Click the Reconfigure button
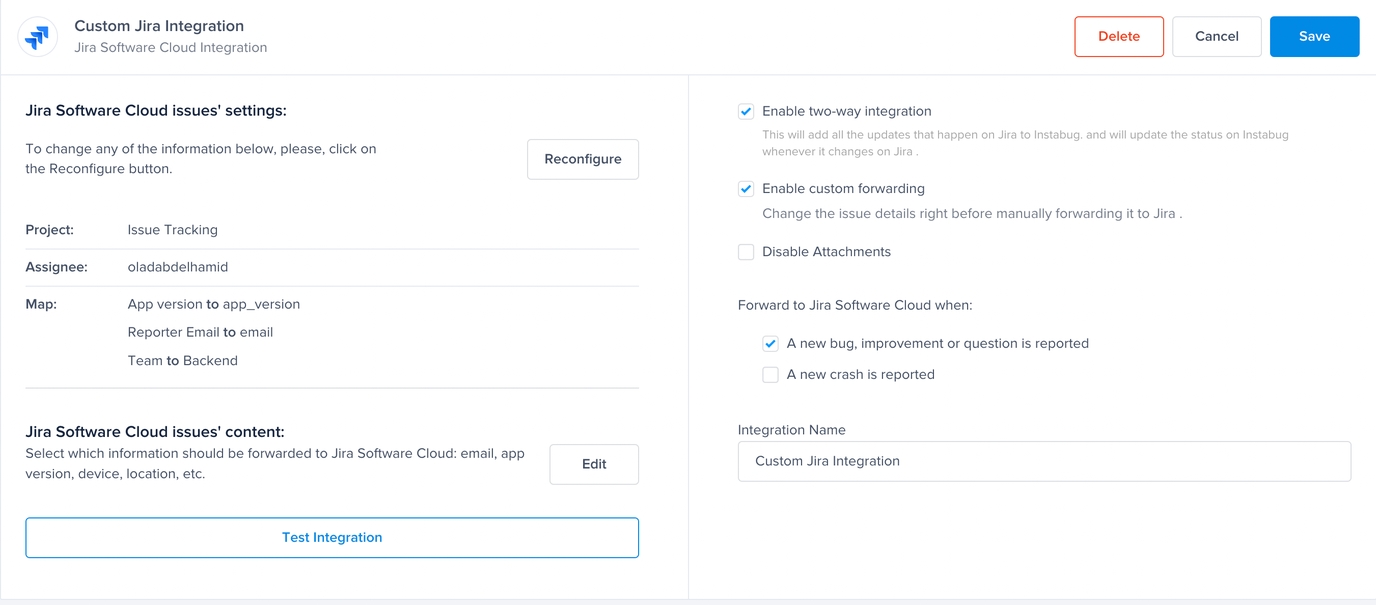The width and height of the screenshot is (1376, 605). point(582,159)
